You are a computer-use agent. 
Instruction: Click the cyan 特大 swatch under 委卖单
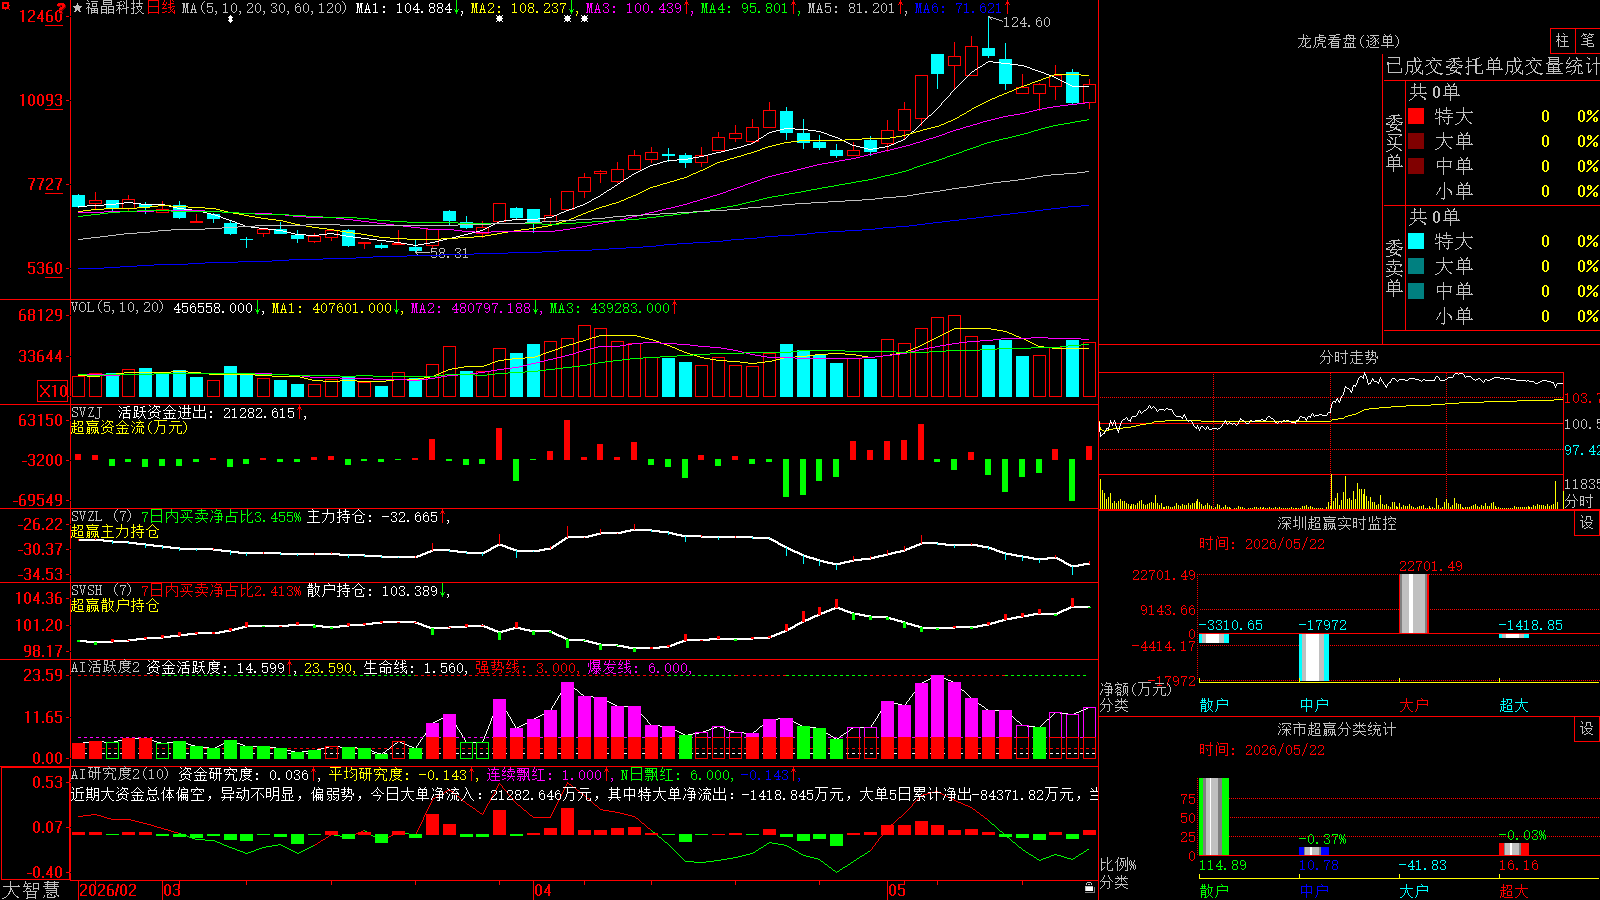pyautogui.click(x=1416, y=241)
